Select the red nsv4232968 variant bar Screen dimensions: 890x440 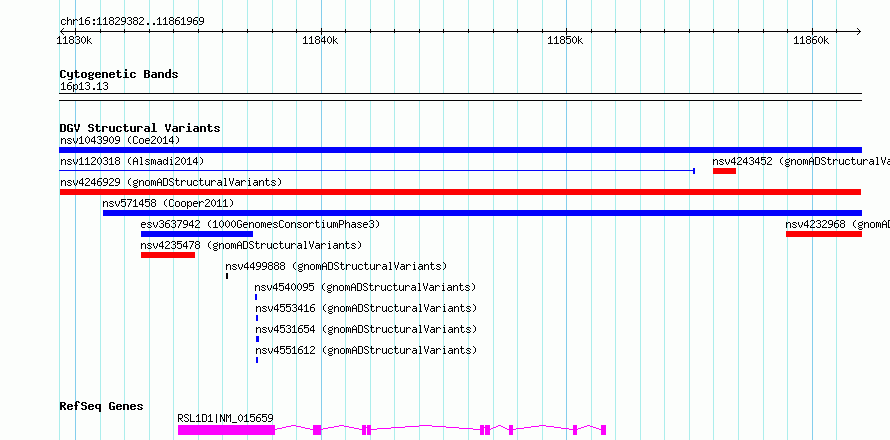(824, 234)
